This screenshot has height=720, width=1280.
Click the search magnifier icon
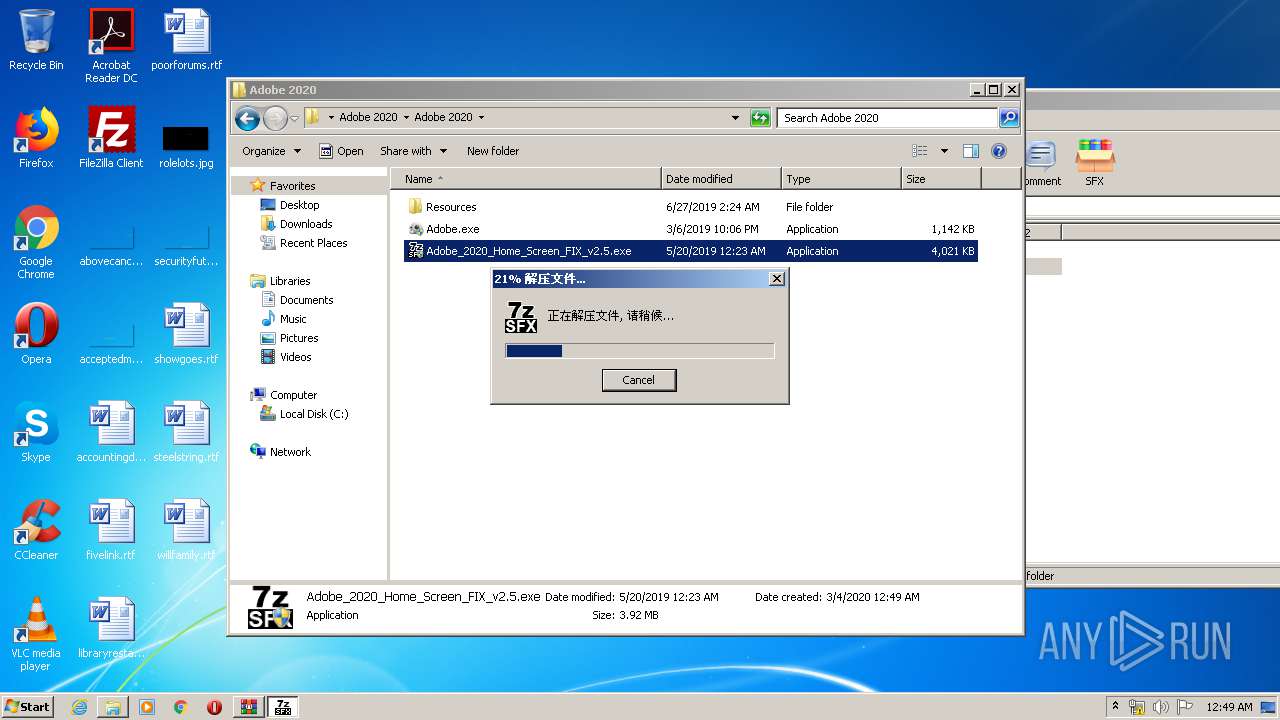1009,118
